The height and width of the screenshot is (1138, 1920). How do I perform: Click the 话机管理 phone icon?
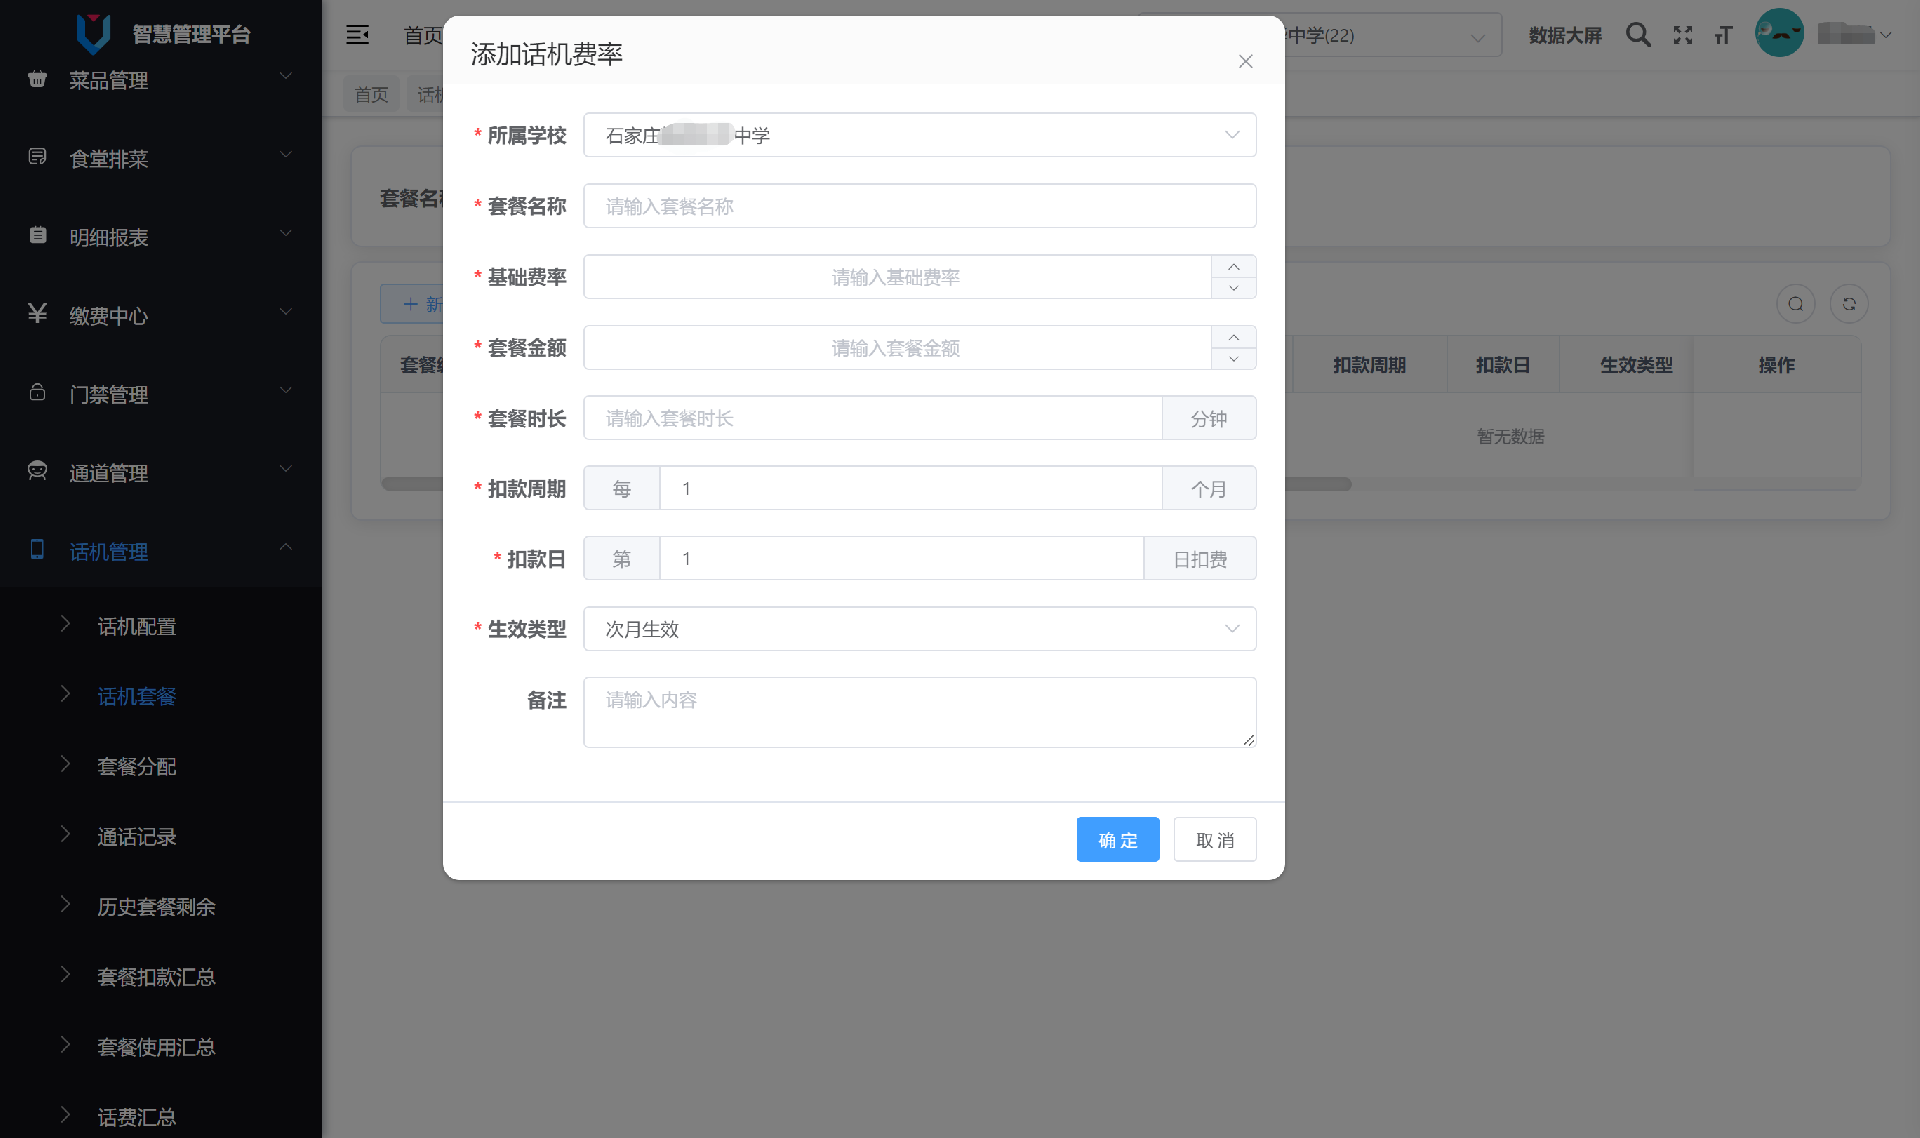click(37, 549)
